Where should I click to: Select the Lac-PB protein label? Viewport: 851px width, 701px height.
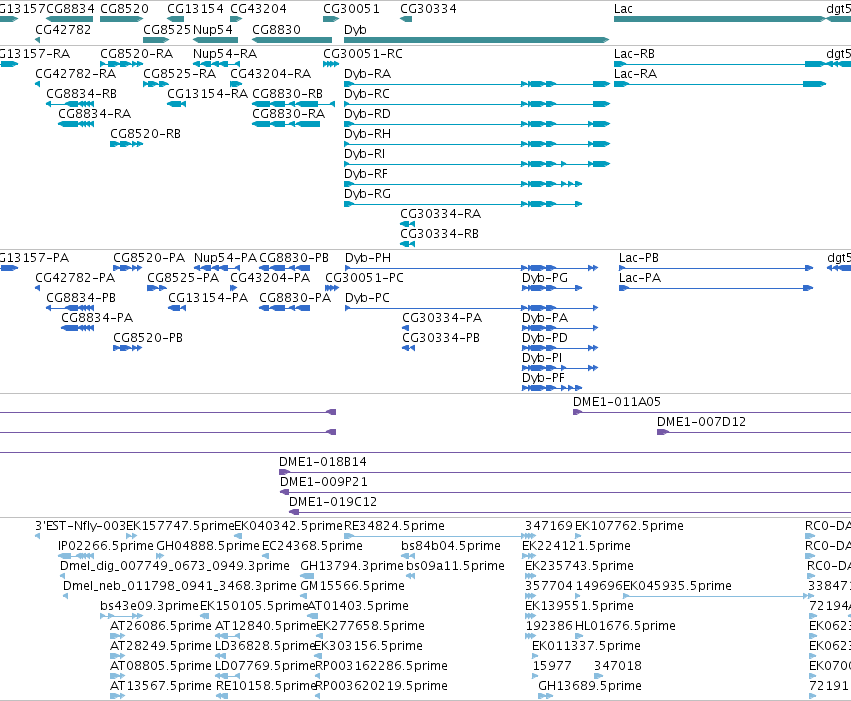[639, 258]
